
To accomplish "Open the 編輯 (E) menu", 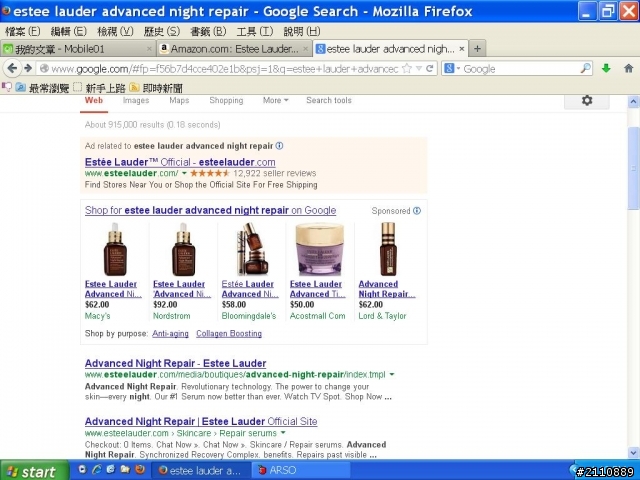I will pos(69,31).
